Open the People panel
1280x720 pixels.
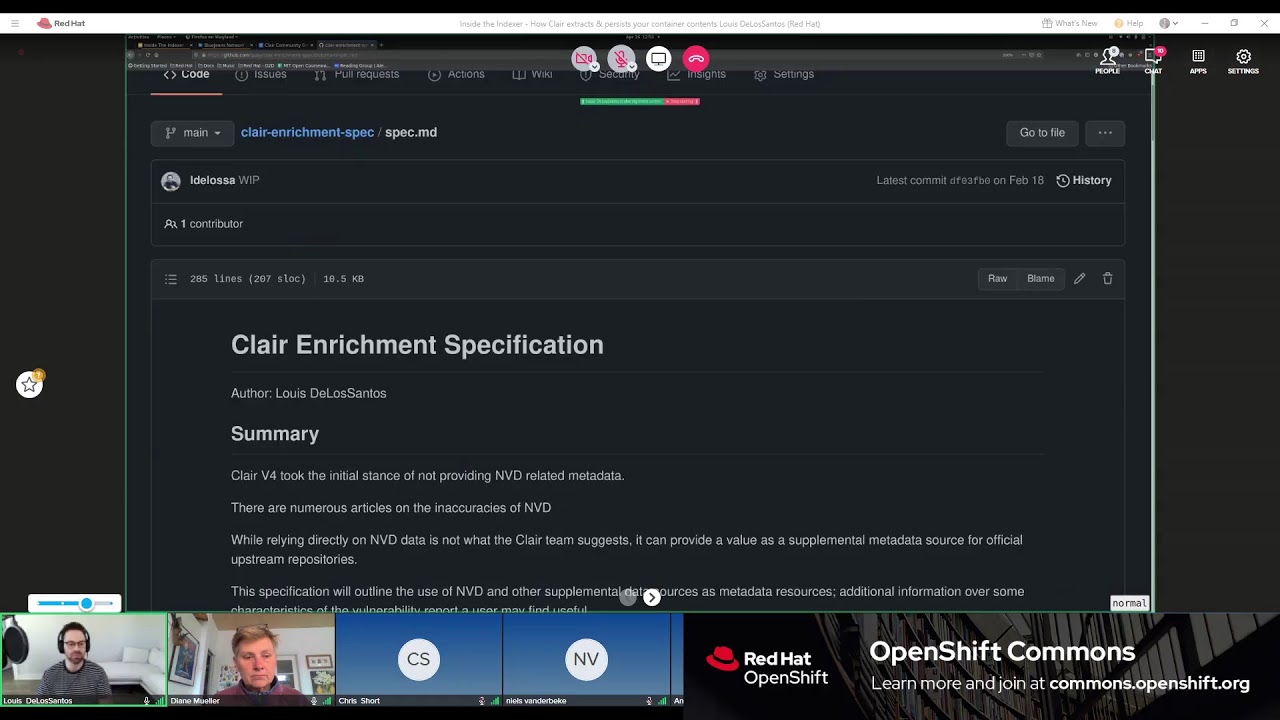pyautogui.click(x=1107, y=61)
